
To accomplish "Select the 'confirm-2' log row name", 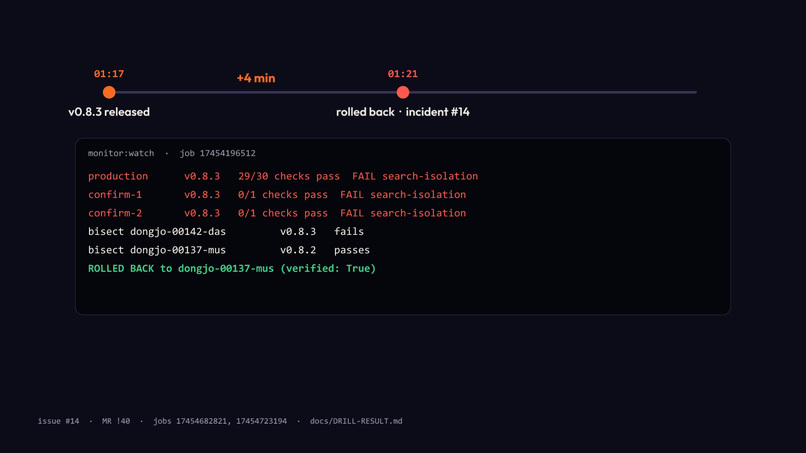I will 115,213.
